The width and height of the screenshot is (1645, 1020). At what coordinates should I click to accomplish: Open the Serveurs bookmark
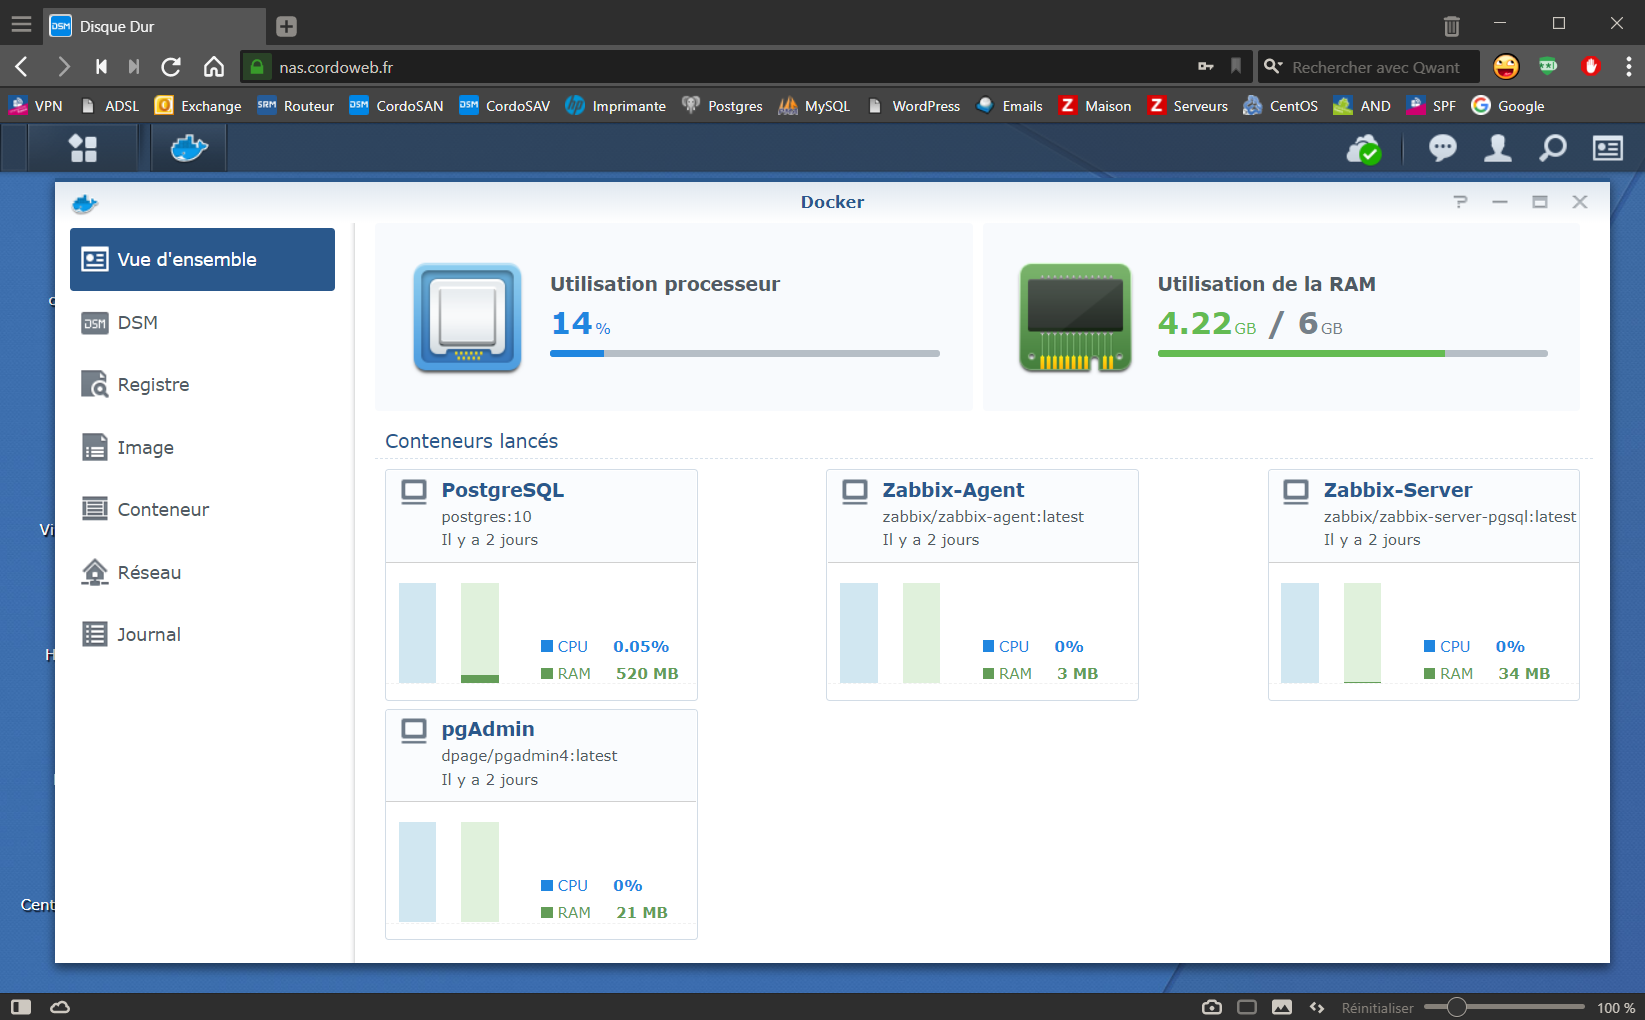pyautogui.click(x=1188, y=106)
